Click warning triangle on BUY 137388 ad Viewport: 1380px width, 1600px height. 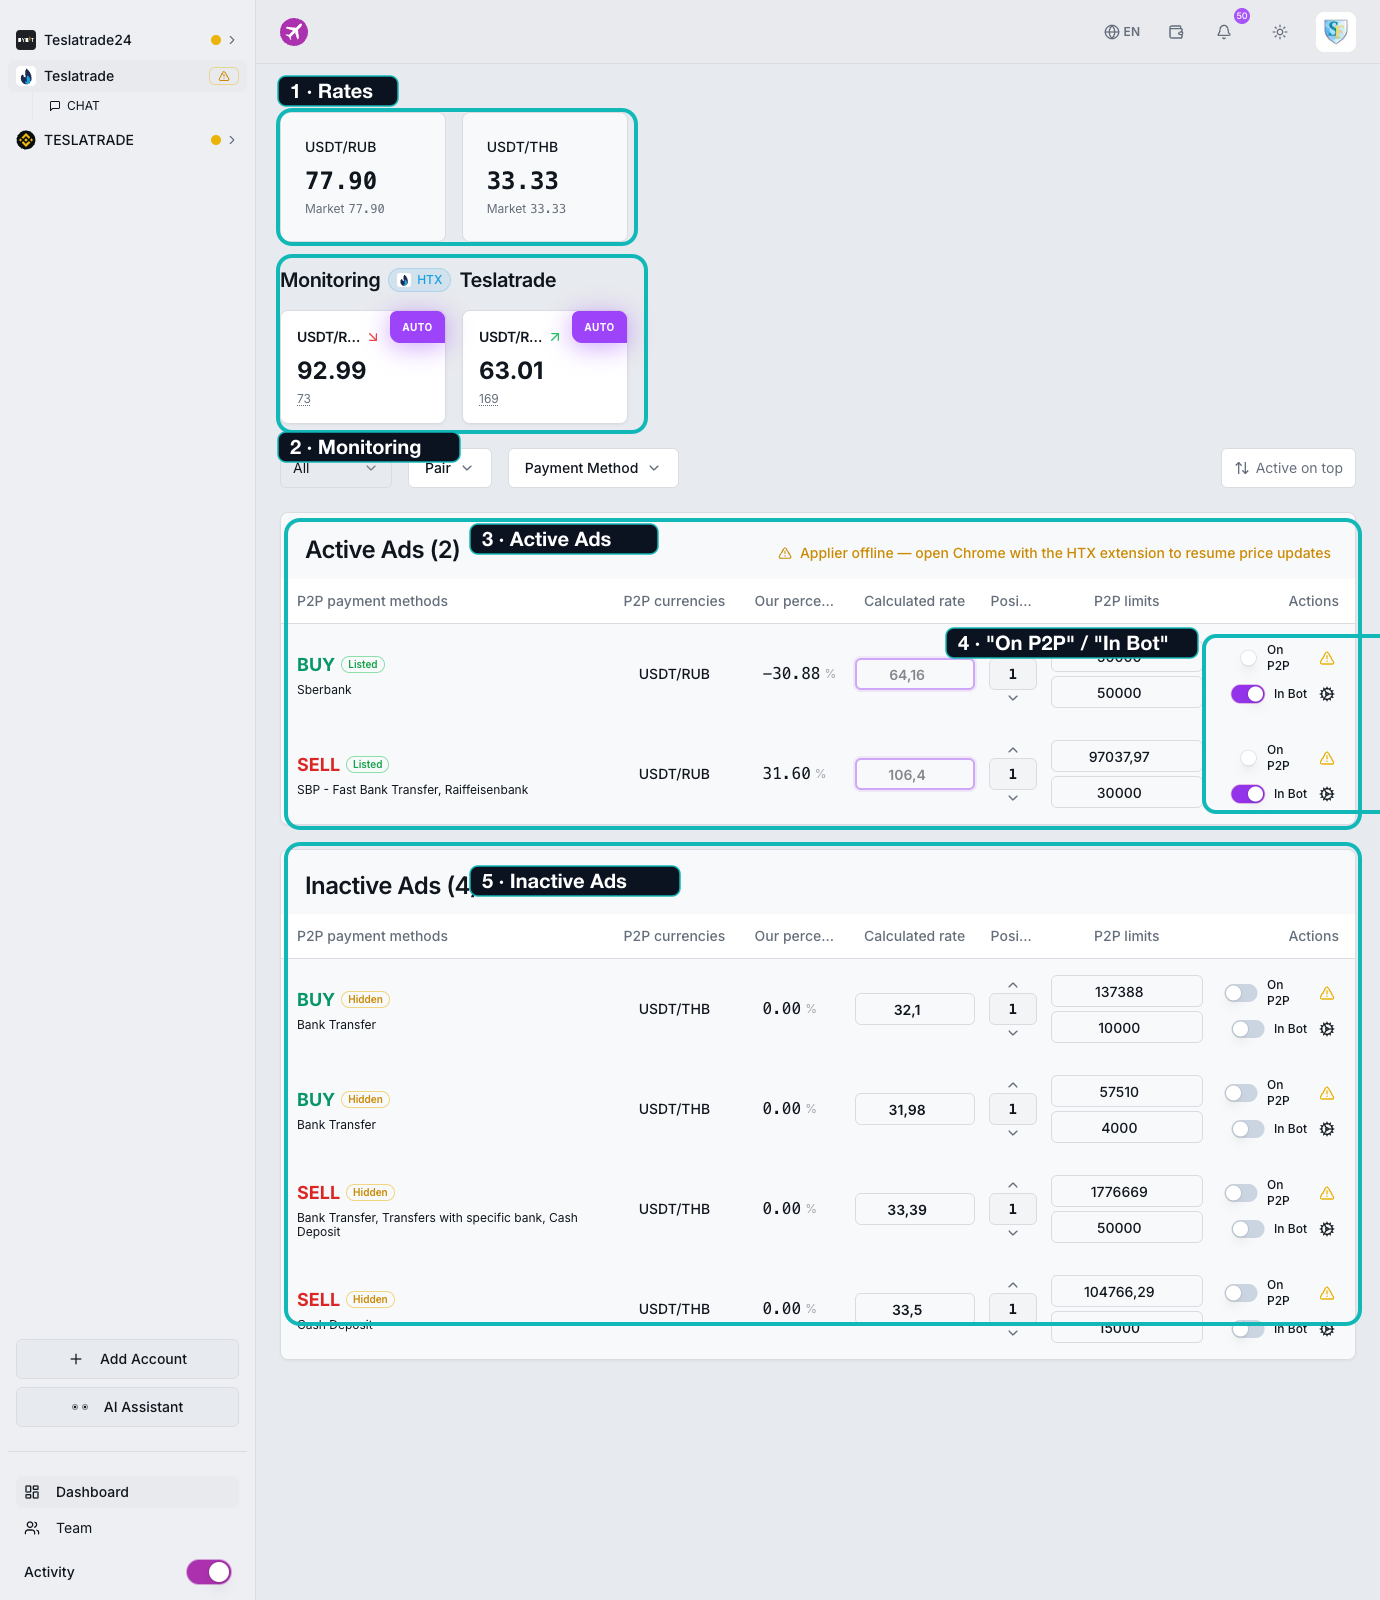pos(1327,993)
